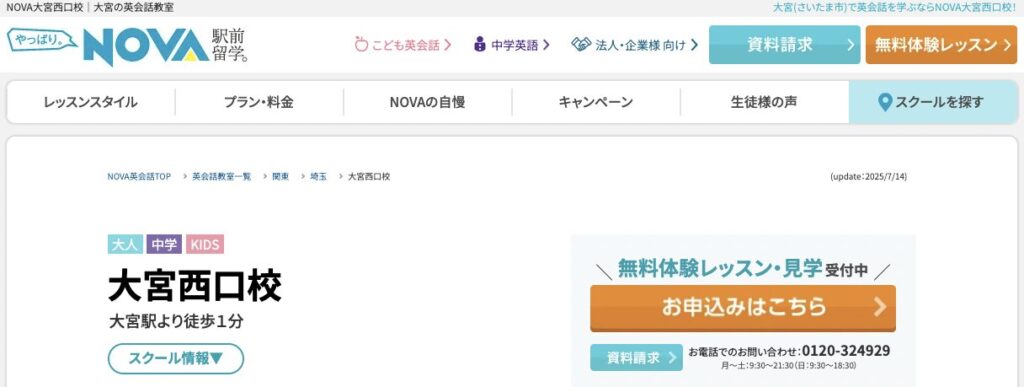
Task: Click the orange 無料体験レッスン button
Action: tap(941, 44)
